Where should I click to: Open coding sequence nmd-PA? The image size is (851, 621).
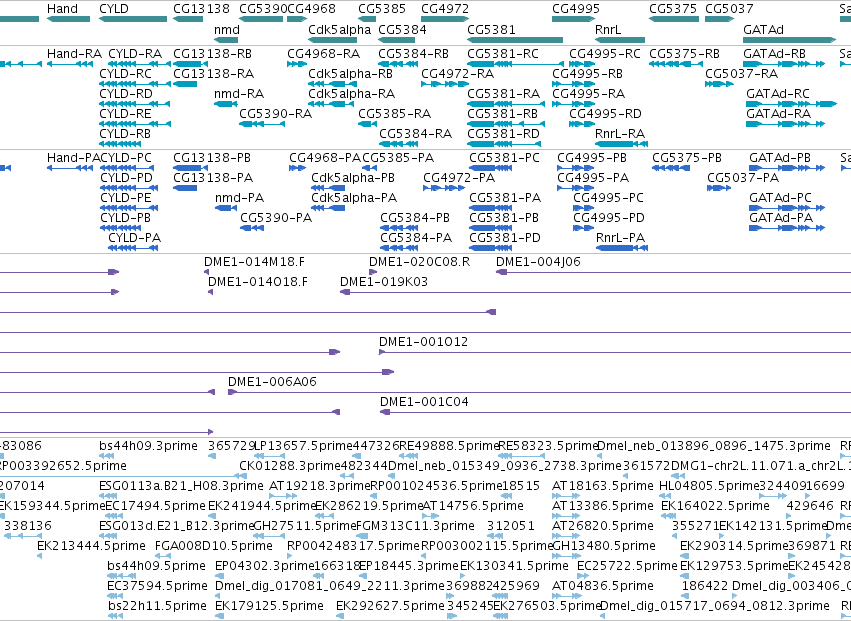226,208
